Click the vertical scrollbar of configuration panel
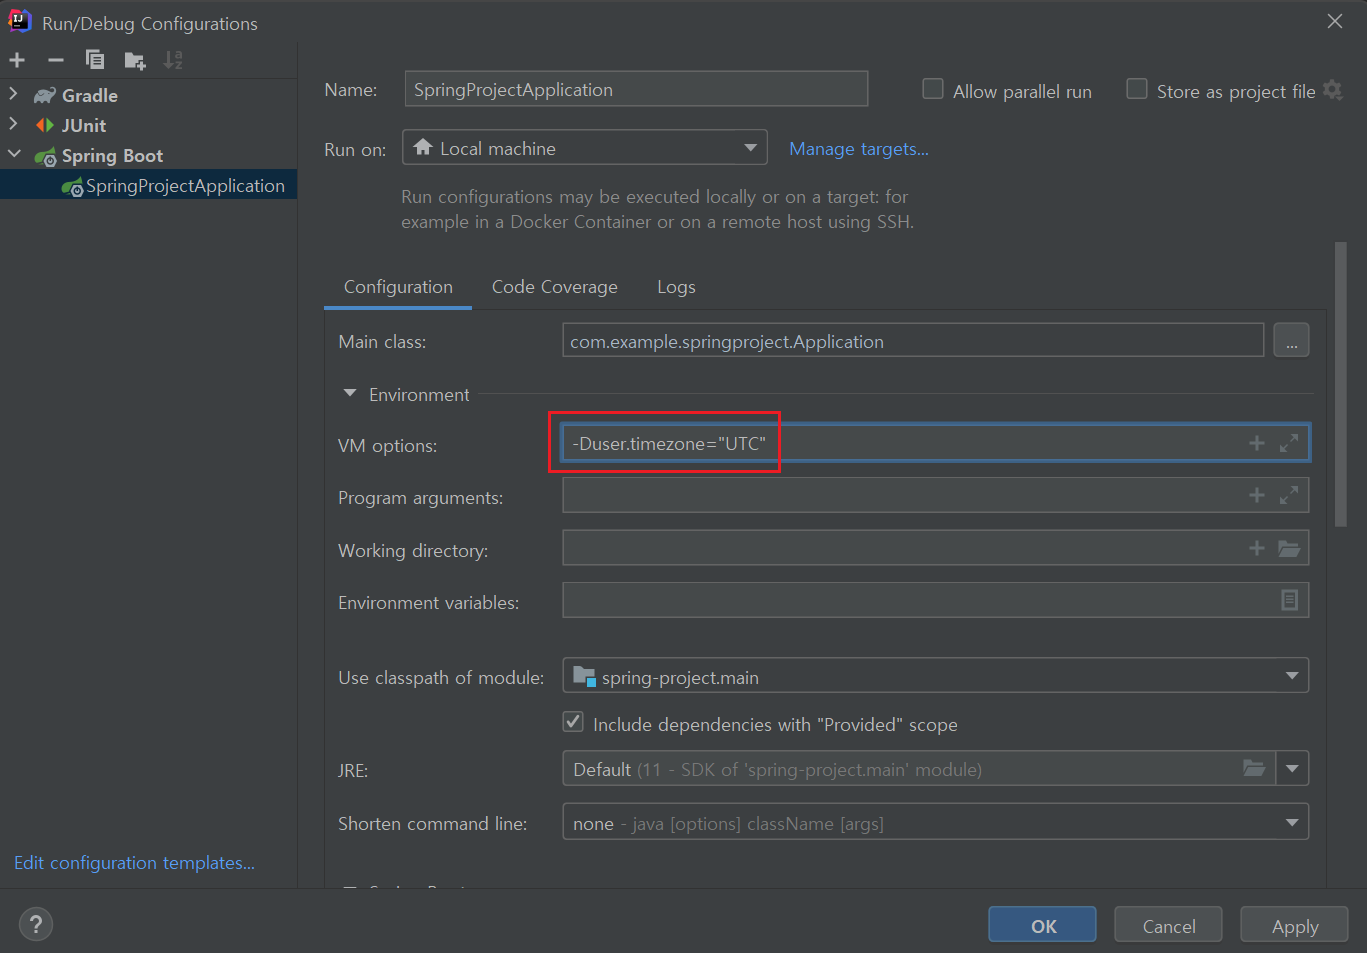Screen dimensions: 1367x953 1340,384
